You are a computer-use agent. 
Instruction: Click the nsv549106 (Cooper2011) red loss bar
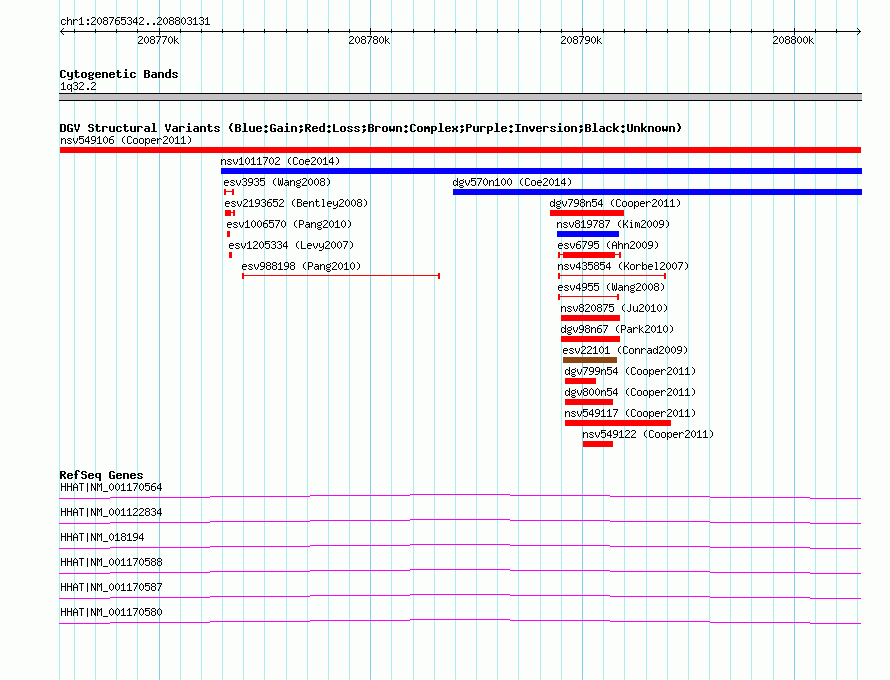(460, 150)
